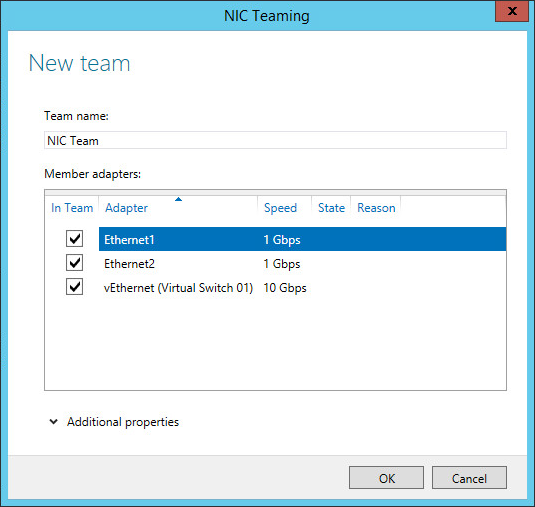This screenshot has height=507, width=535.
Task: Uncheck the Ethernet1 In Team checkbox
Action: click(74, 239)
